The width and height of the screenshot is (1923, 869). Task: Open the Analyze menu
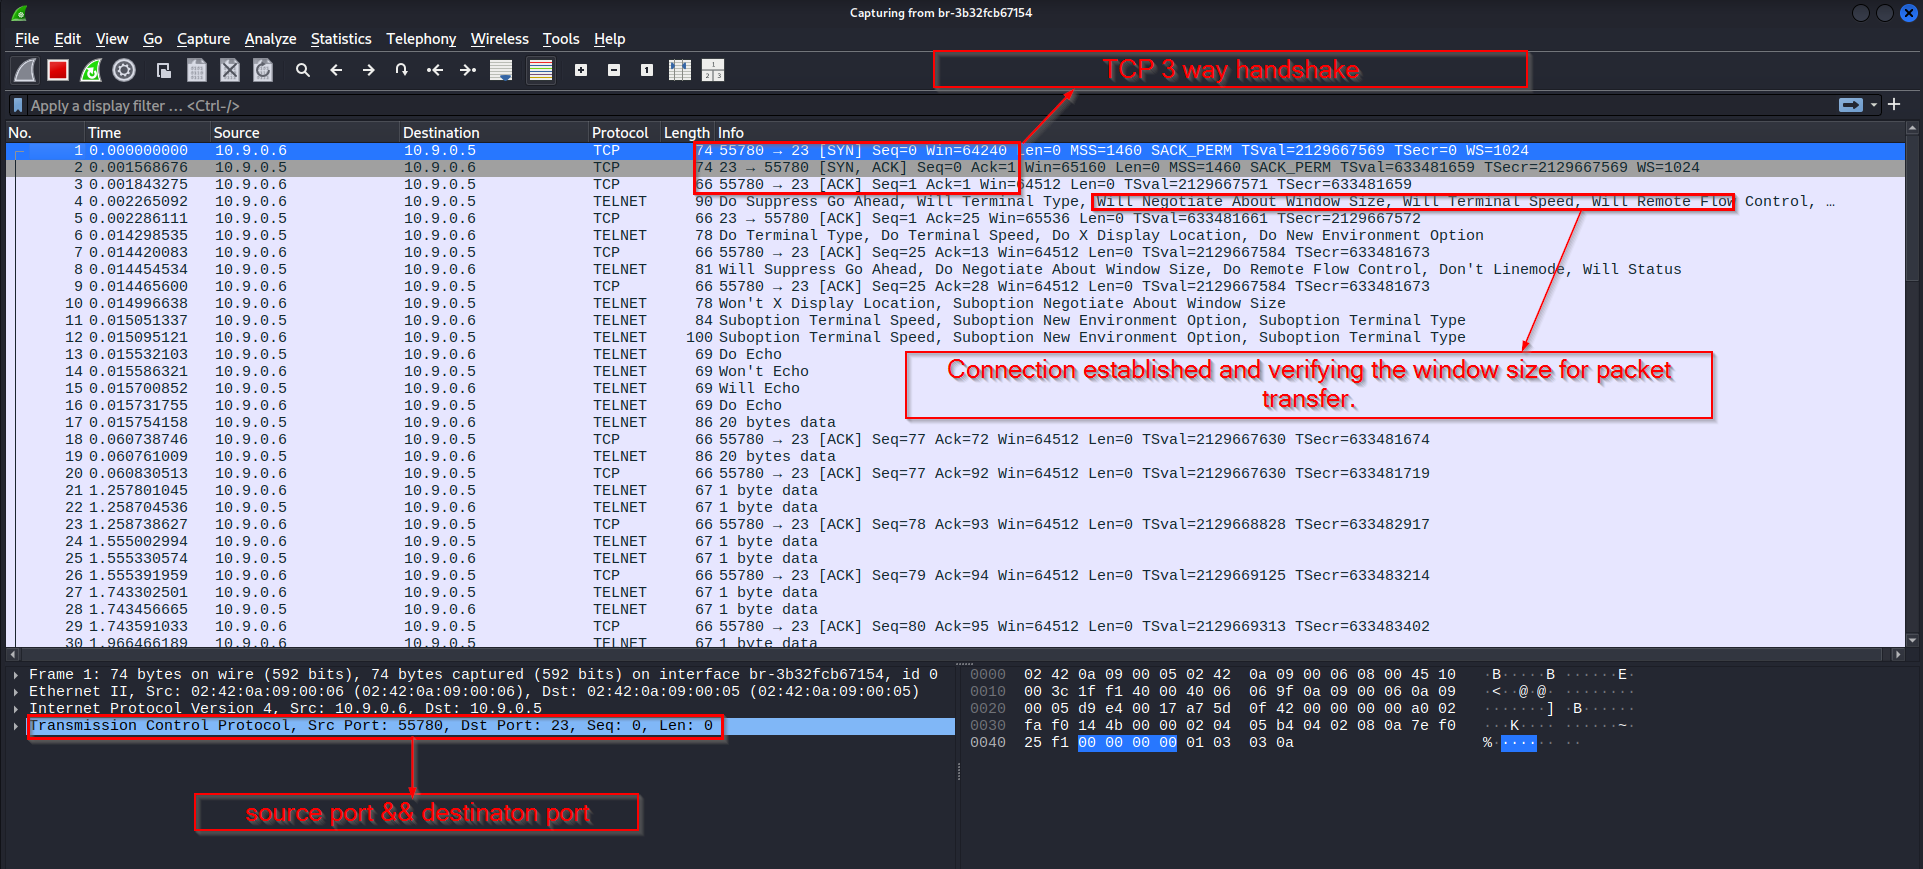(x=270, y=39)
